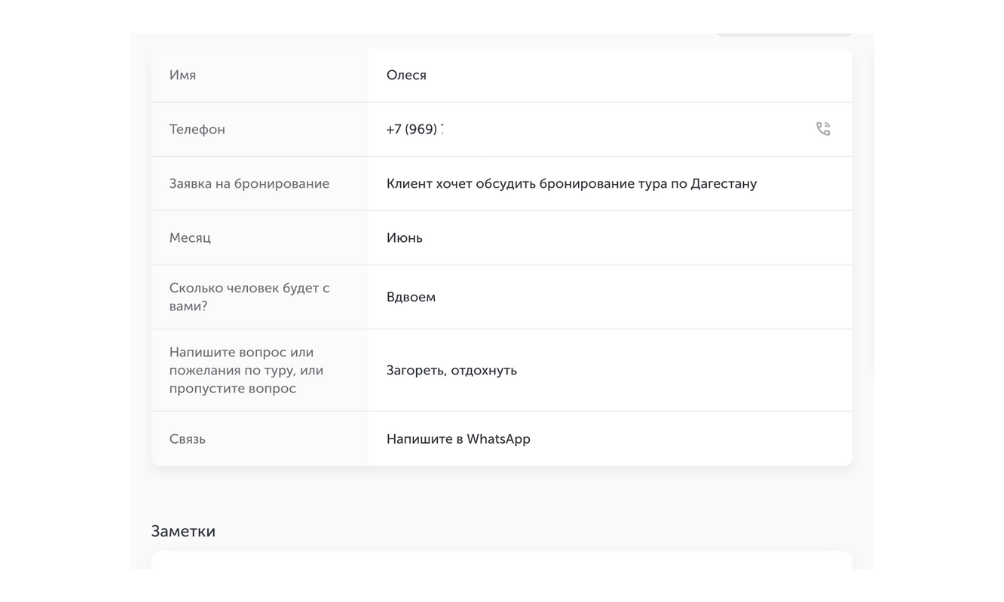Select the wish text Загореть, отдохнуть
This screenshot has width=1004, height=602.
point(451,371)
